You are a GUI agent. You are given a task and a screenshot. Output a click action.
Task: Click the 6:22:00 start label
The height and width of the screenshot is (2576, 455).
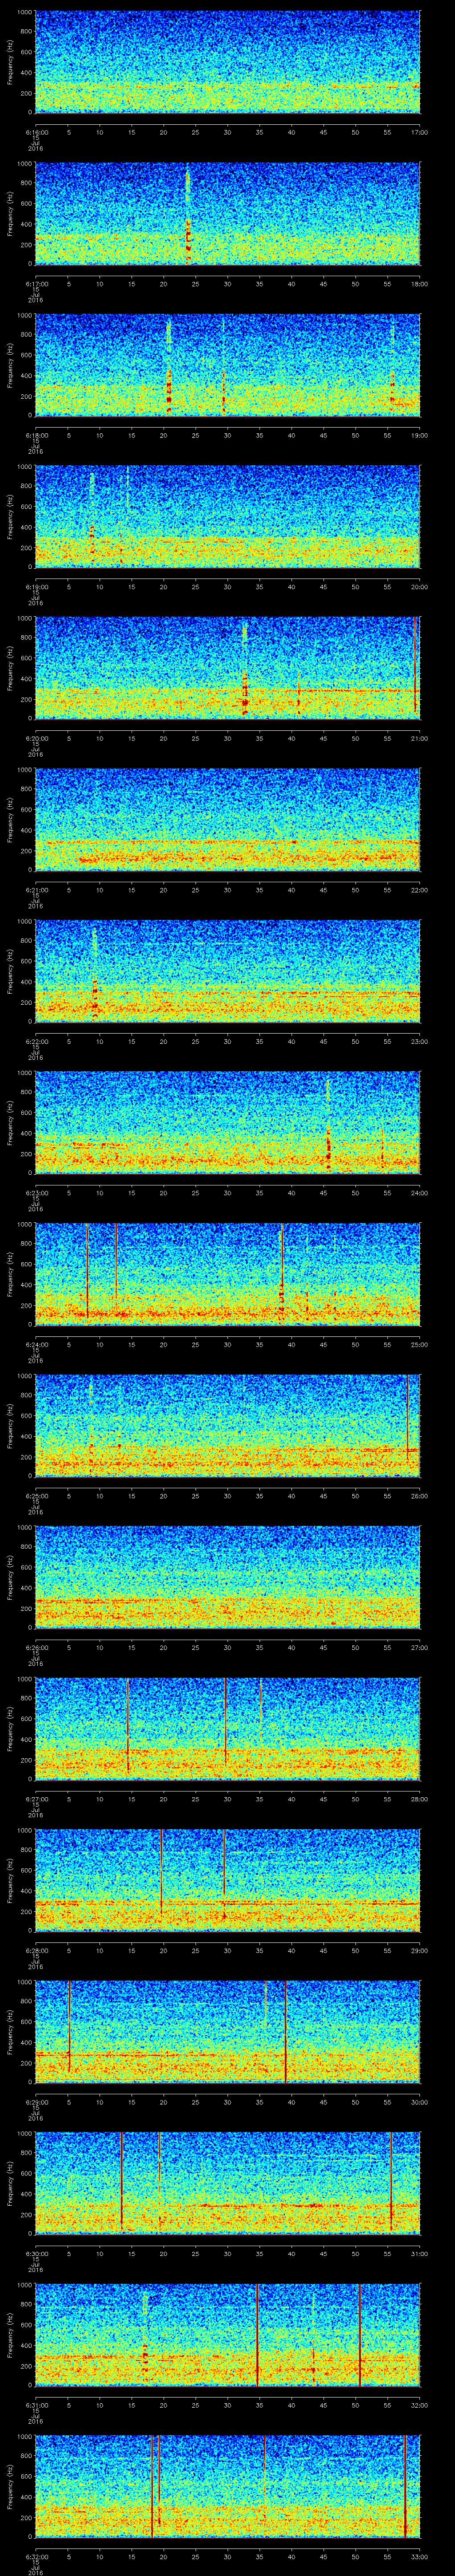pyautogui.click(x=36, y=1041)
